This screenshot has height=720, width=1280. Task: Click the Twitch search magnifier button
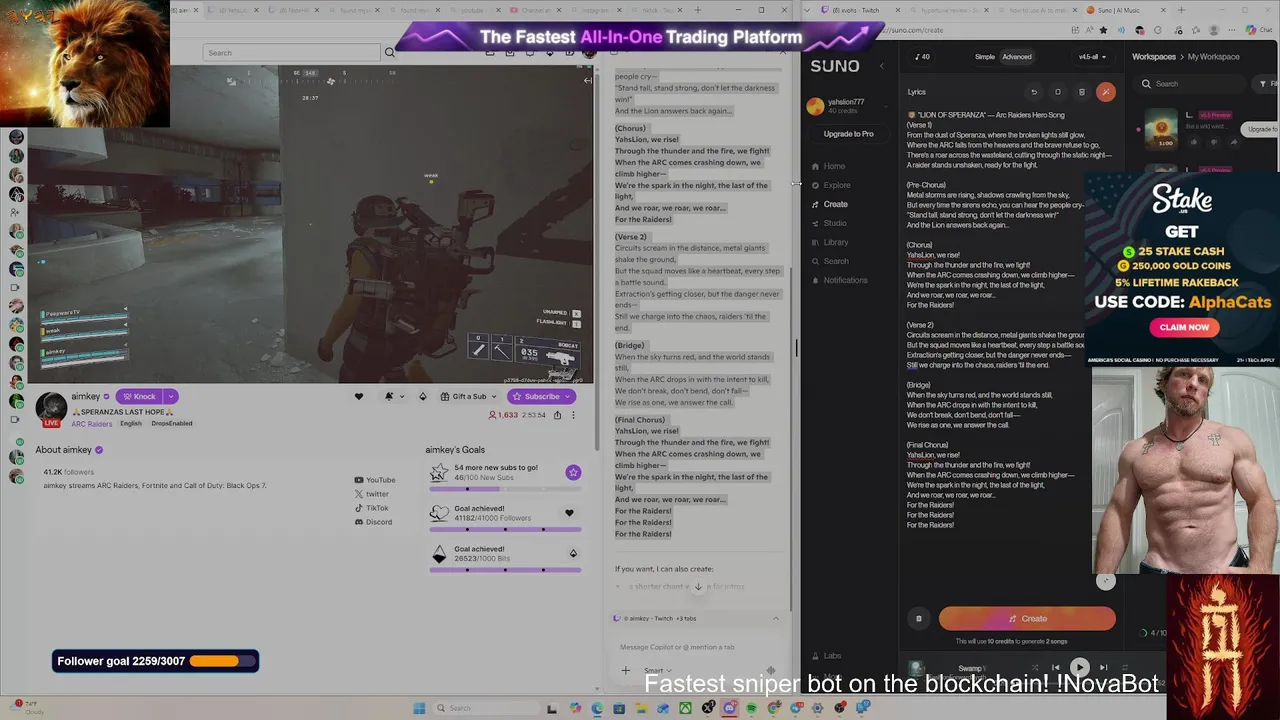coord(390,53)
